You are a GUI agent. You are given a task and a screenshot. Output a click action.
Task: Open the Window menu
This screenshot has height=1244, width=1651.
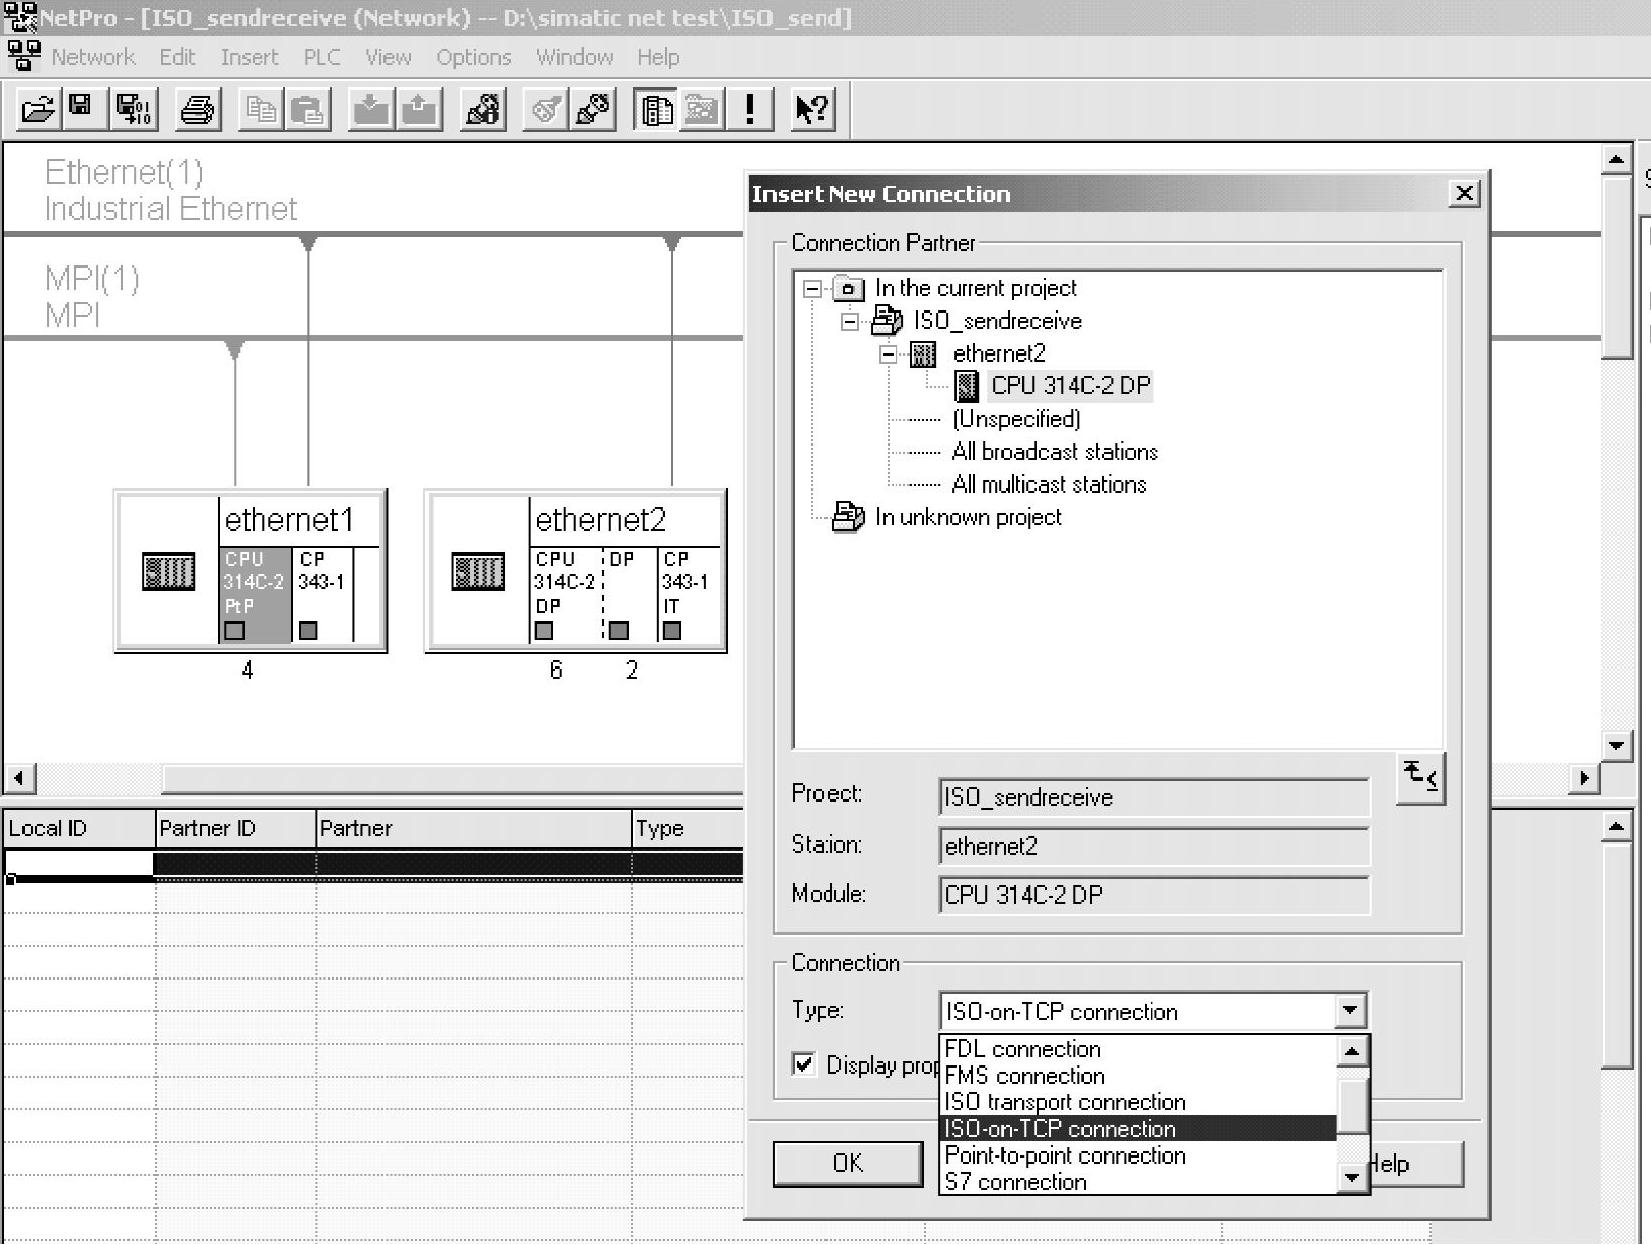click(574, 57)
